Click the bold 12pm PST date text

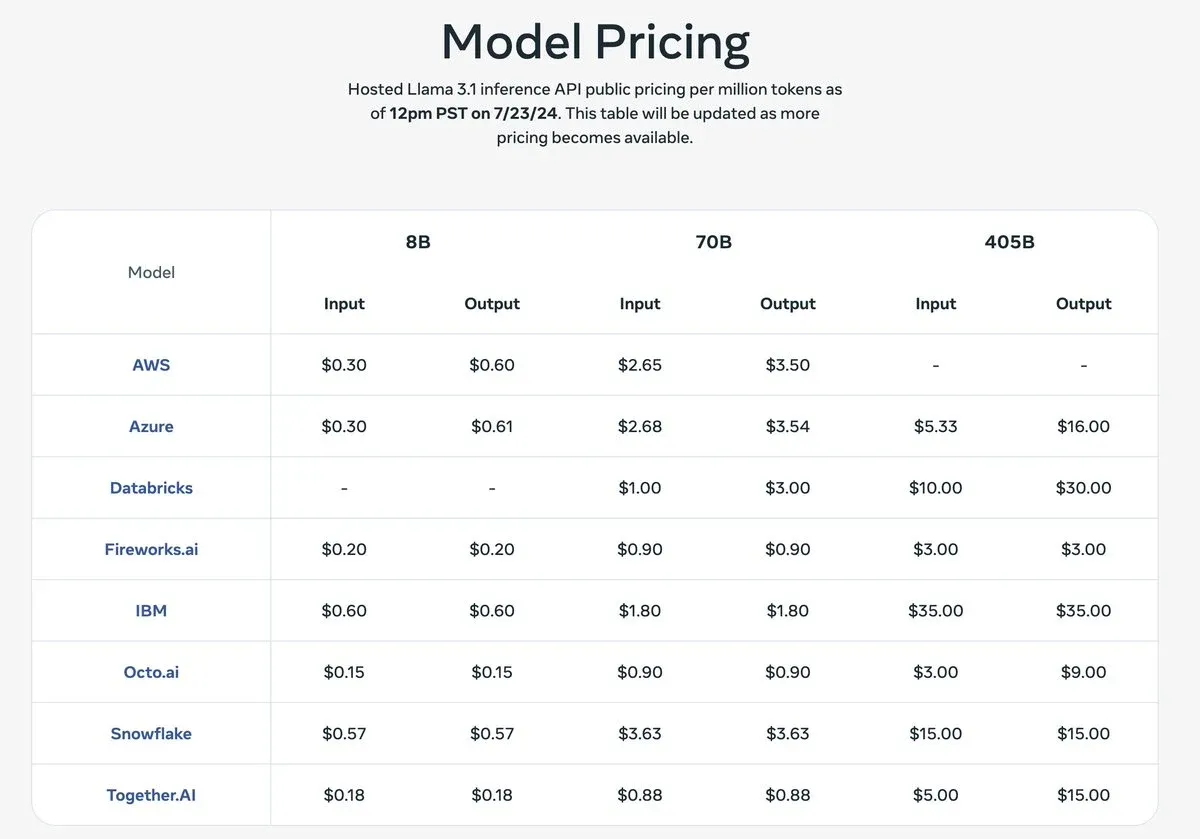coord(474,114)
